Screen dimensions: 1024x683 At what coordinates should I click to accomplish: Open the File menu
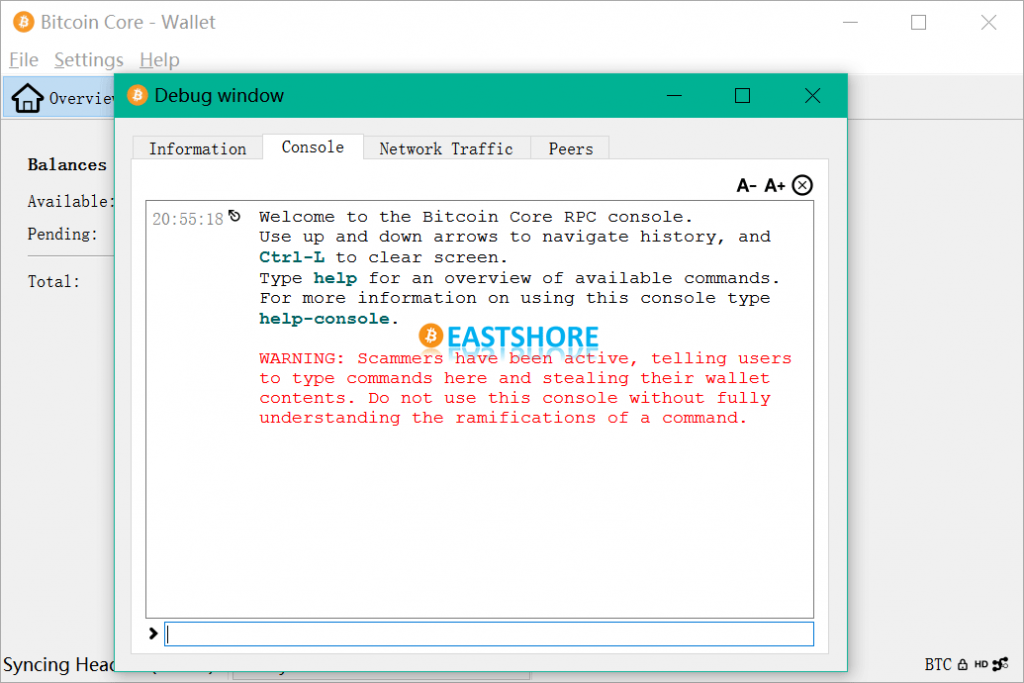[x=24, y=60]
